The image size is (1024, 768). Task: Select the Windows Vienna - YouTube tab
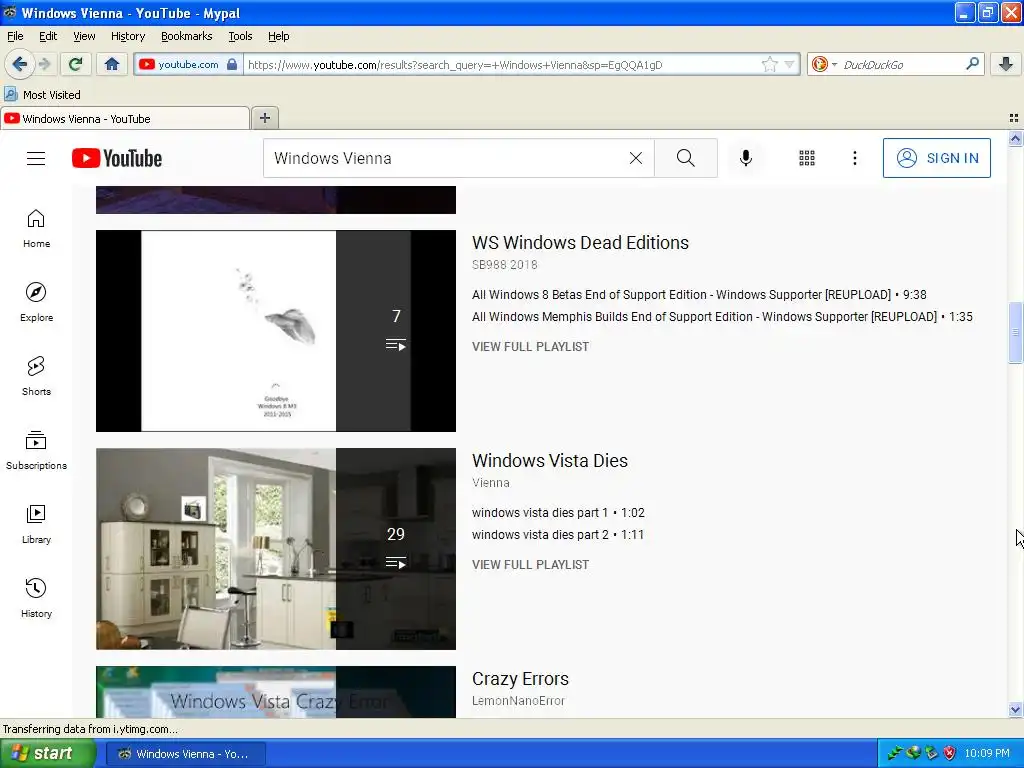point(125,118)
